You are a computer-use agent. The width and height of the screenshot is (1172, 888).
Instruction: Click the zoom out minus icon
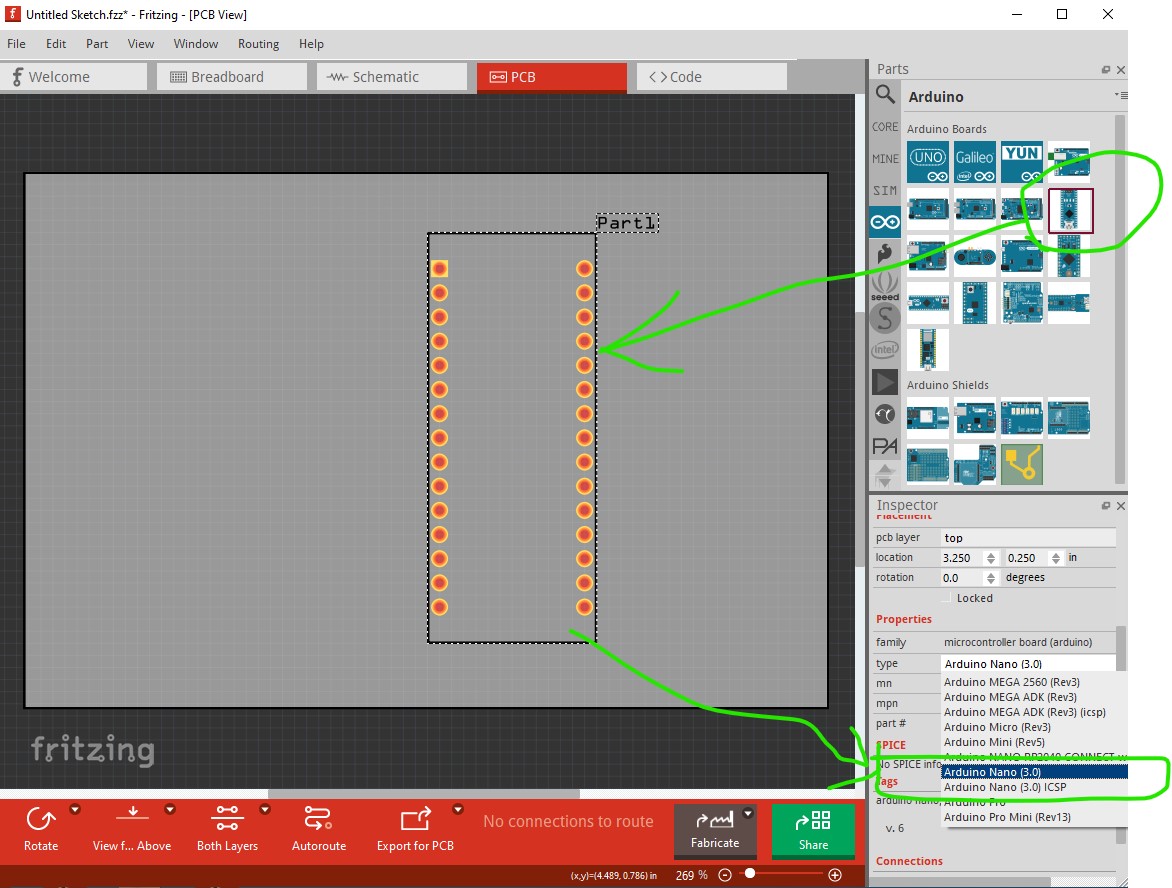pyautogui.click(x=724, y=875)
